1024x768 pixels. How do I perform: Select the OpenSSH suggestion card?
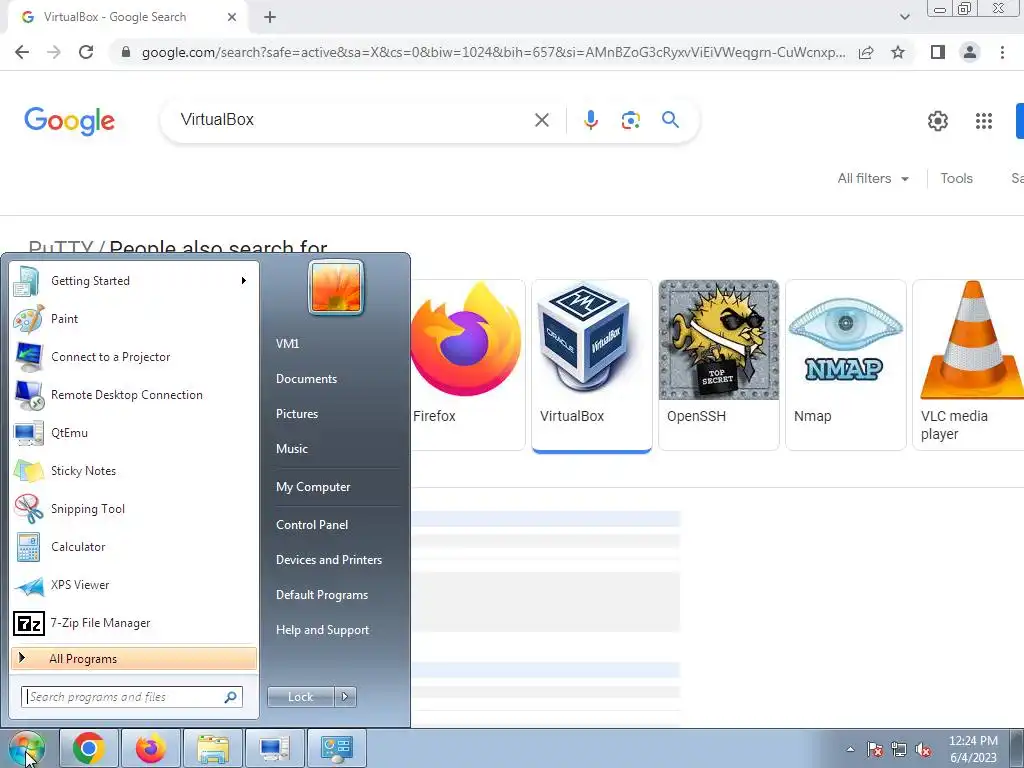coord(718,364)
